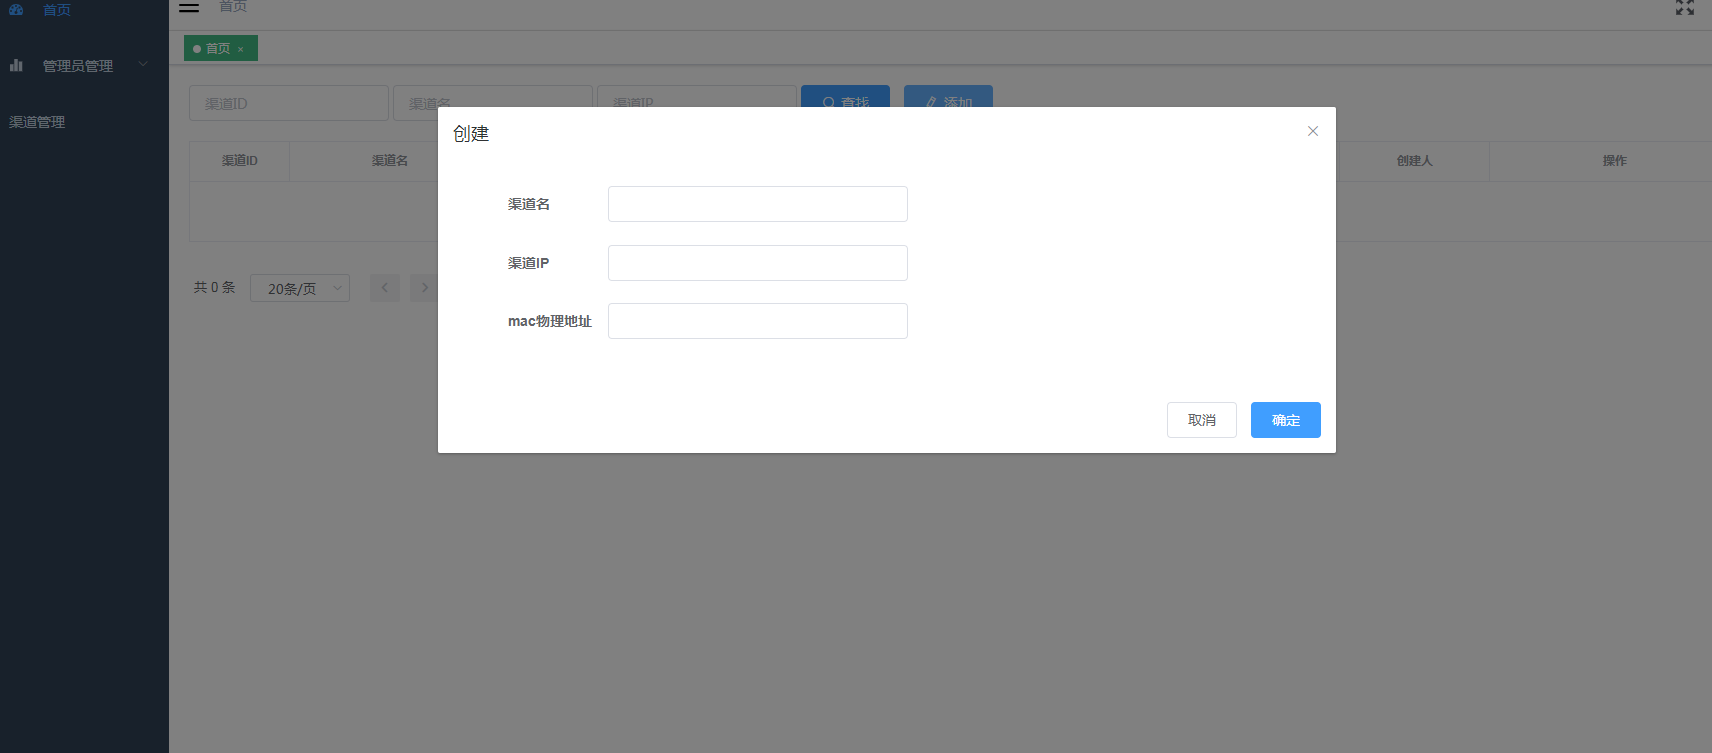Image resolution: width=1712 pixels, height=753 pixels.
Task: Go to next page with right arrow
Action: click(x=424, y=288)
